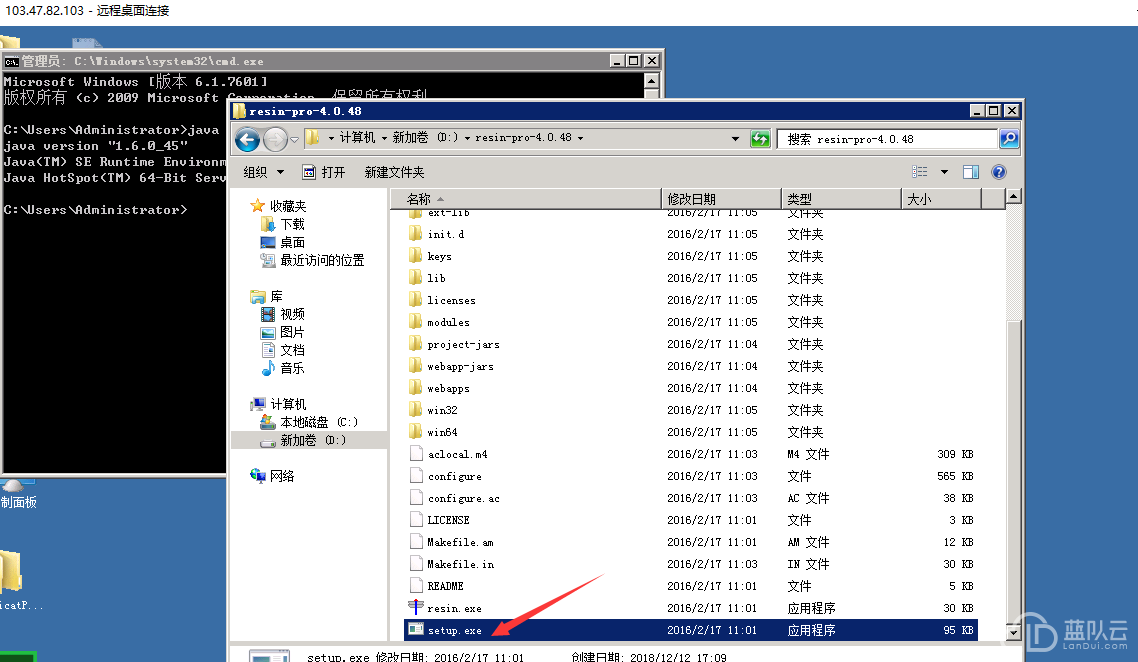Click the cmd window scrollbar up arrow
Screen dimensions: 1138x662
[651, 81]
